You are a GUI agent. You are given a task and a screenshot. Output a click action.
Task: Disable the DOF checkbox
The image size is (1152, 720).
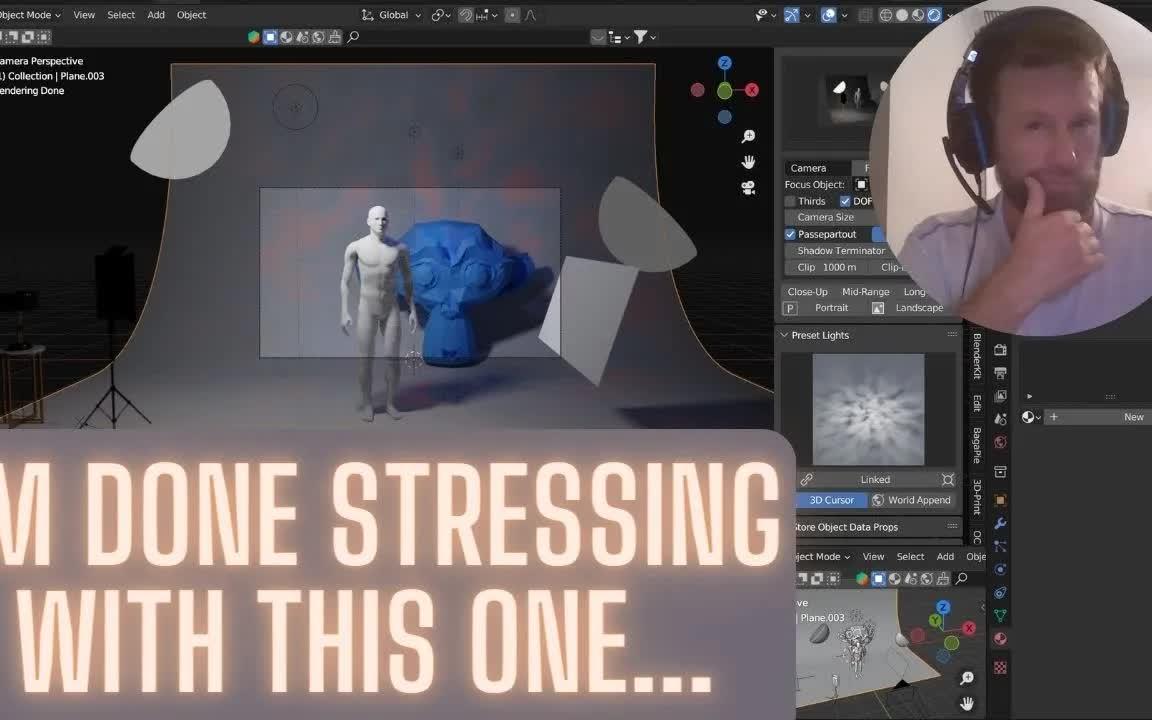[845, 201]
